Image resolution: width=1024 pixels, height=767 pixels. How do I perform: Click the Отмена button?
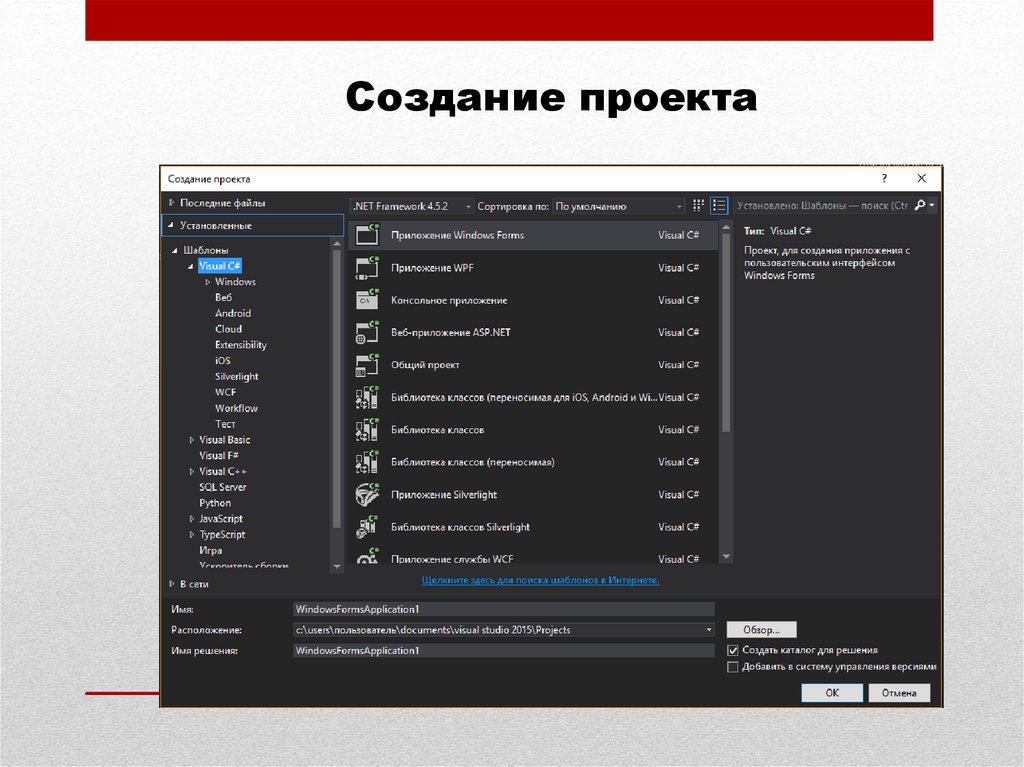[x=899, y=693]
